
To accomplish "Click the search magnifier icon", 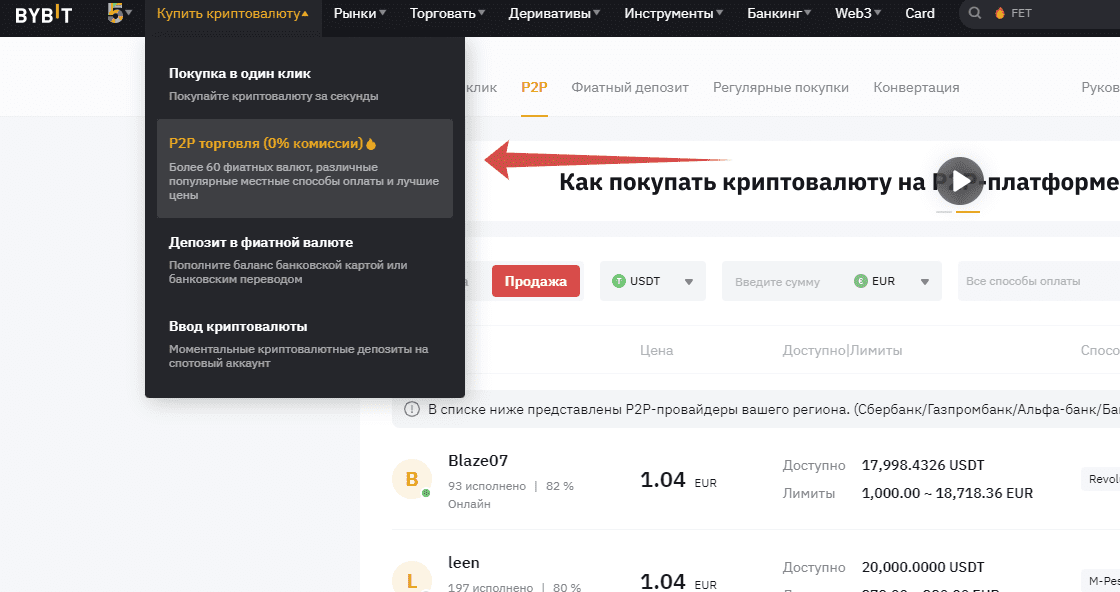I will (x=974, y=13).
